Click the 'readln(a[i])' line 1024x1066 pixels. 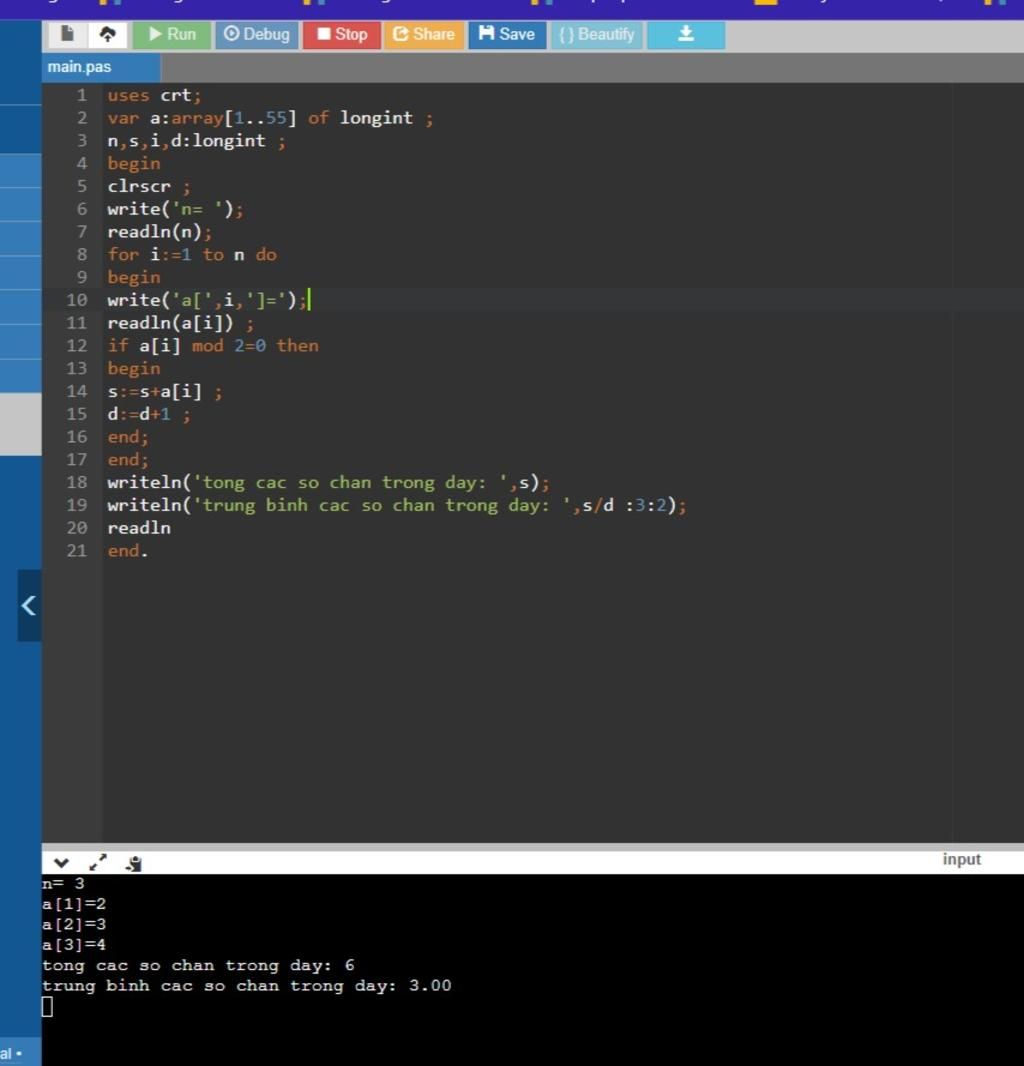click(181, 323)
